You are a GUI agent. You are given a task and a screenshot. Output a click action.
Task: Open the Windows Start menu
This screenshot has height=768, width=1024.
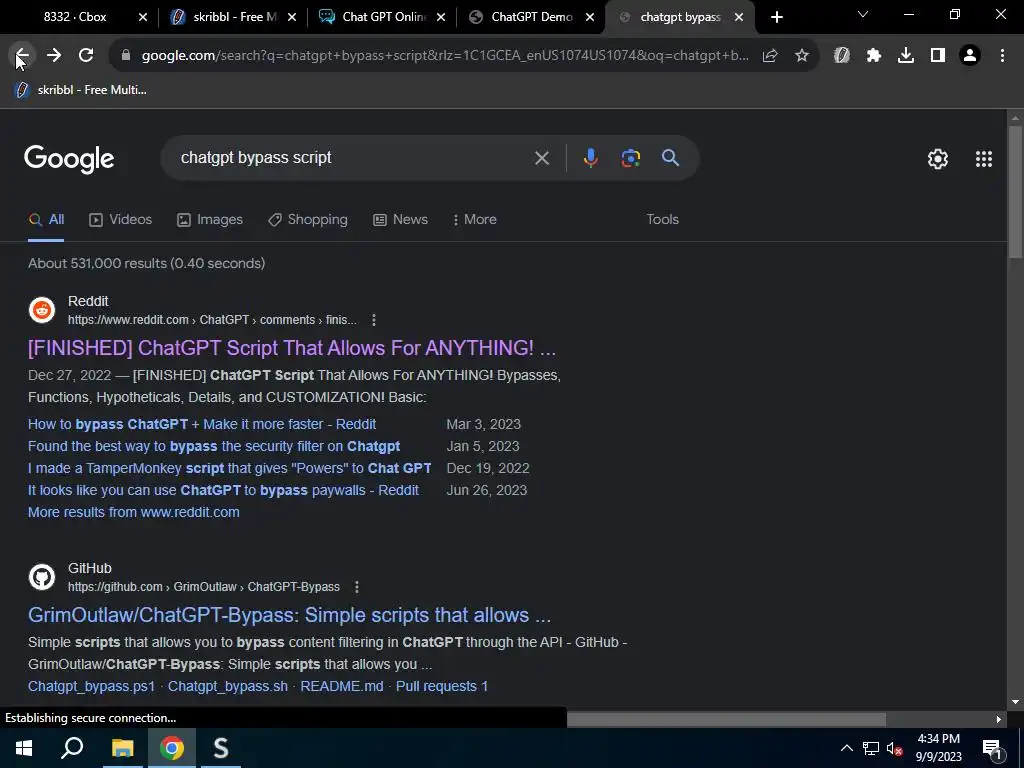24,748
